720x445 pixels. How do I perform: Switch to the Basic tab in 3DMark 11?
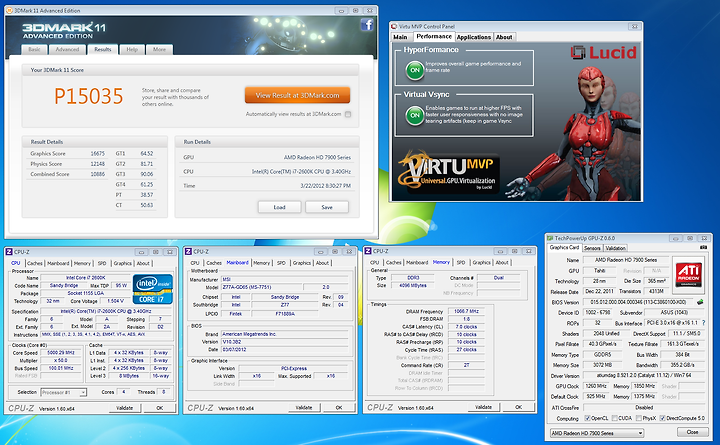tap(34, 49)
